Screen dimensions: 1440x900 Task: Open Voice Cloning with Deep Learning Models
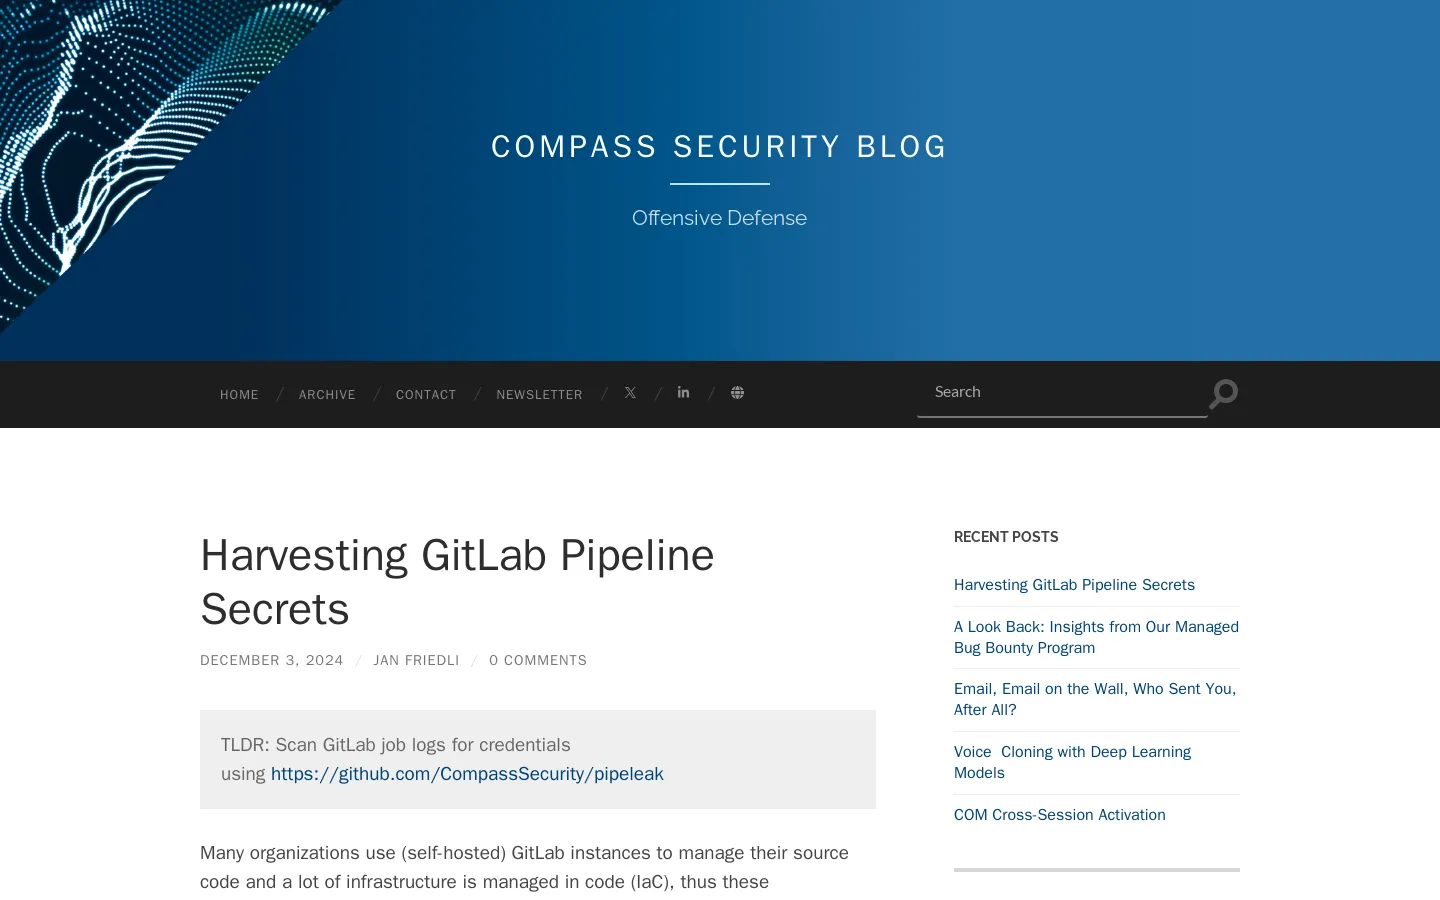(x=1072, y=762)
